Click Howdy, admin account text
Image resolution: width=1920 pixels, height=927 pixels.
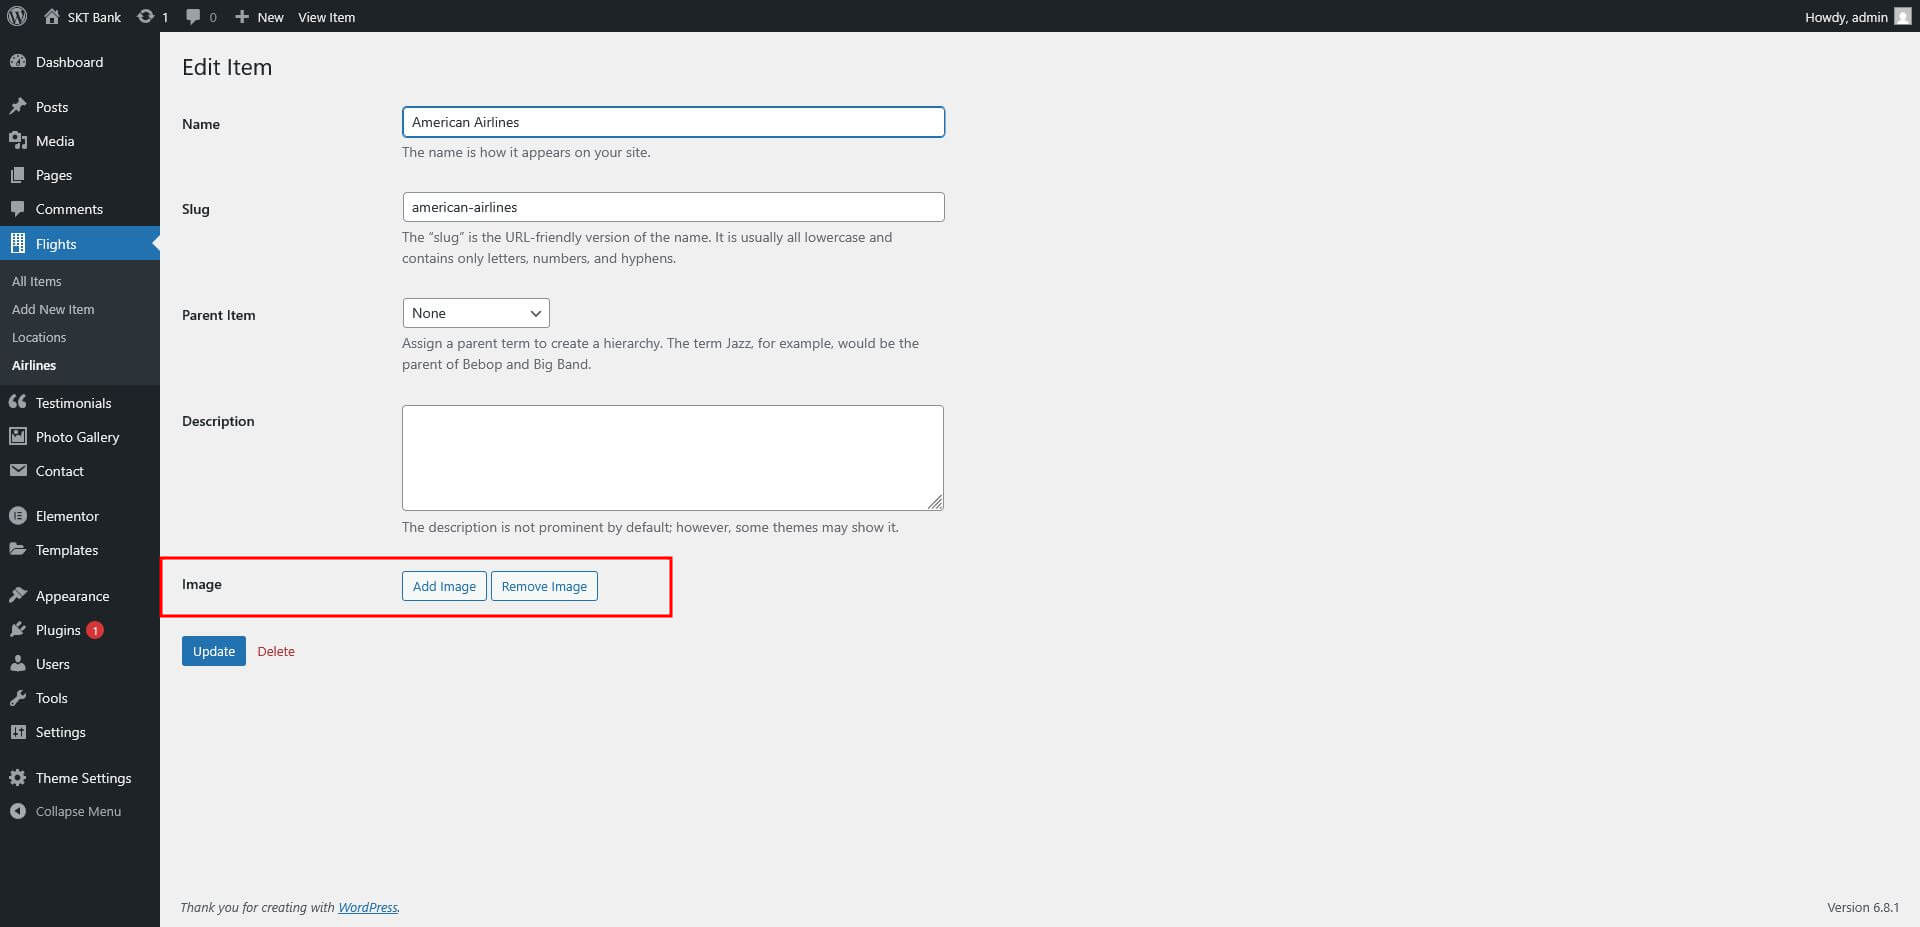(1846, 17)
